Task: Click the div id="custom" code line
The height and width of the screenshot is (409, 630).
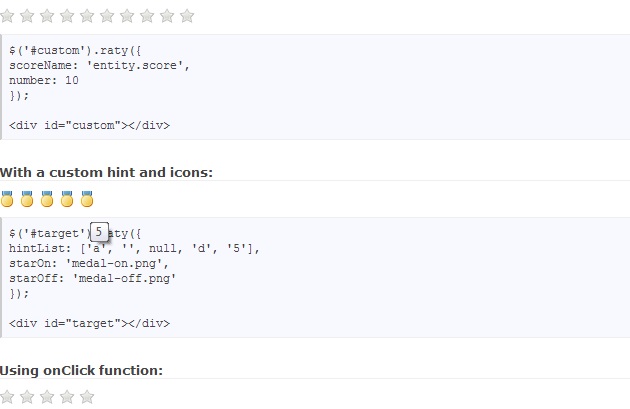Action: pos(89,125)
